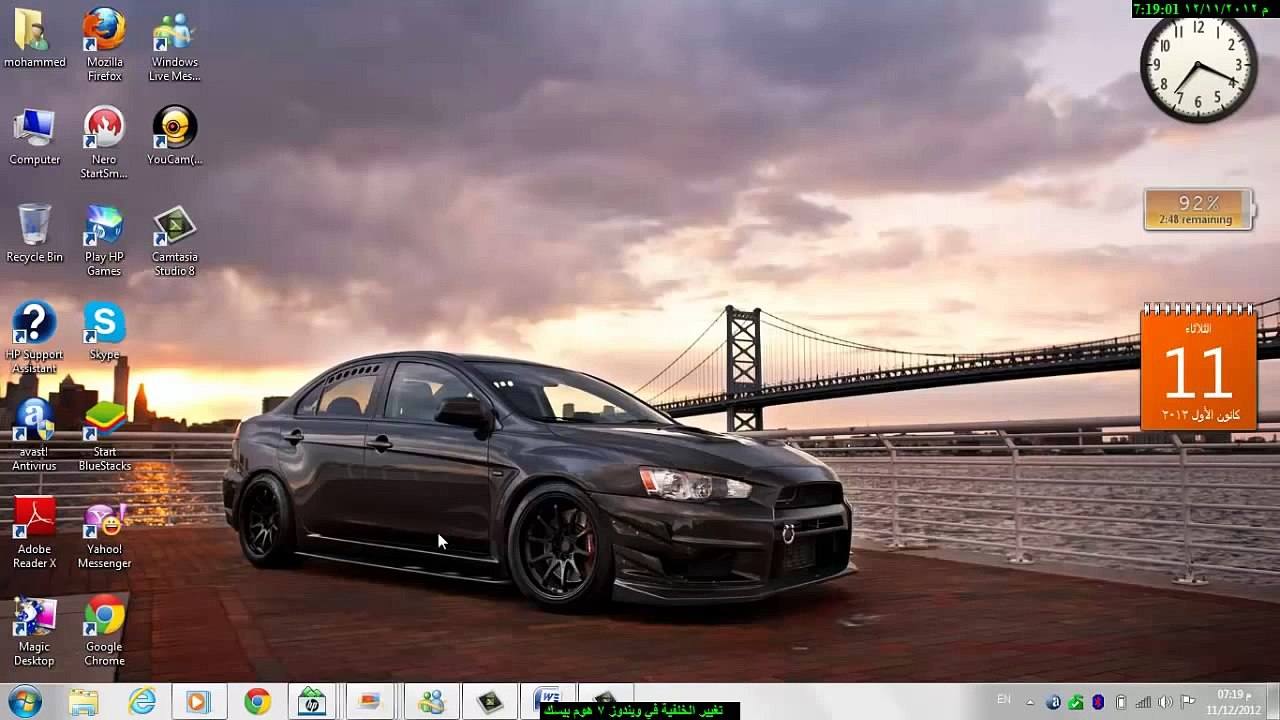
Task: Open the Recycle Bin
Action: pos(34,226)
